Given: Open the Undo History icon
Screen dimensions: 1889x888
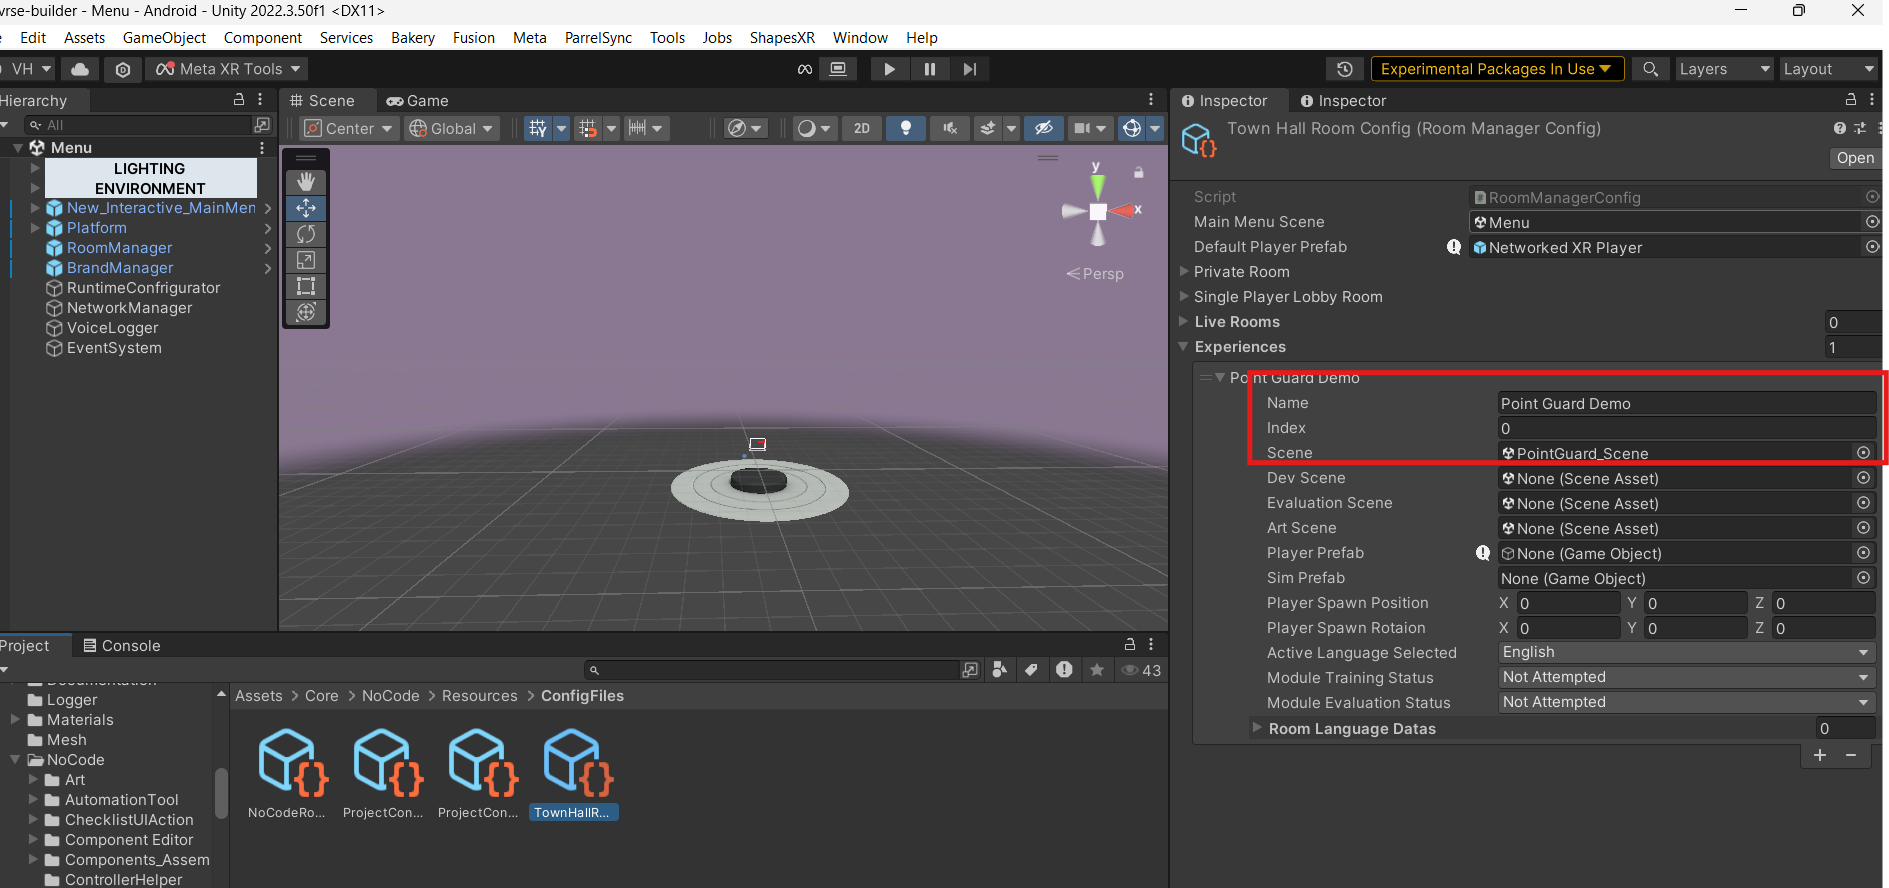Looking at the screenshot, I should pyautogui.click(x=1345, y=69).
